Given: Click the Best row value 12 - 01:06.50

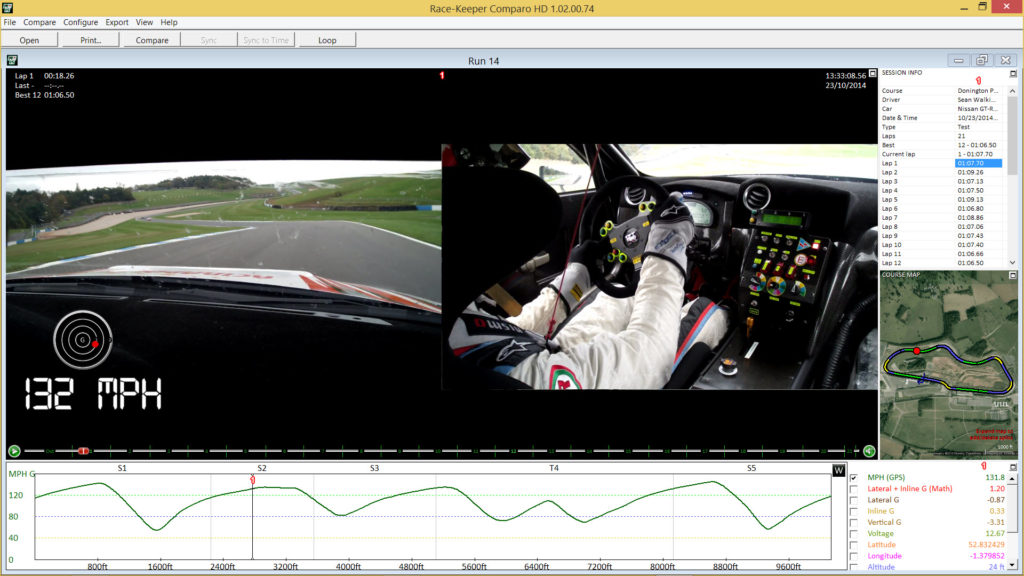Looking at the screenshot, I should 977,145.
